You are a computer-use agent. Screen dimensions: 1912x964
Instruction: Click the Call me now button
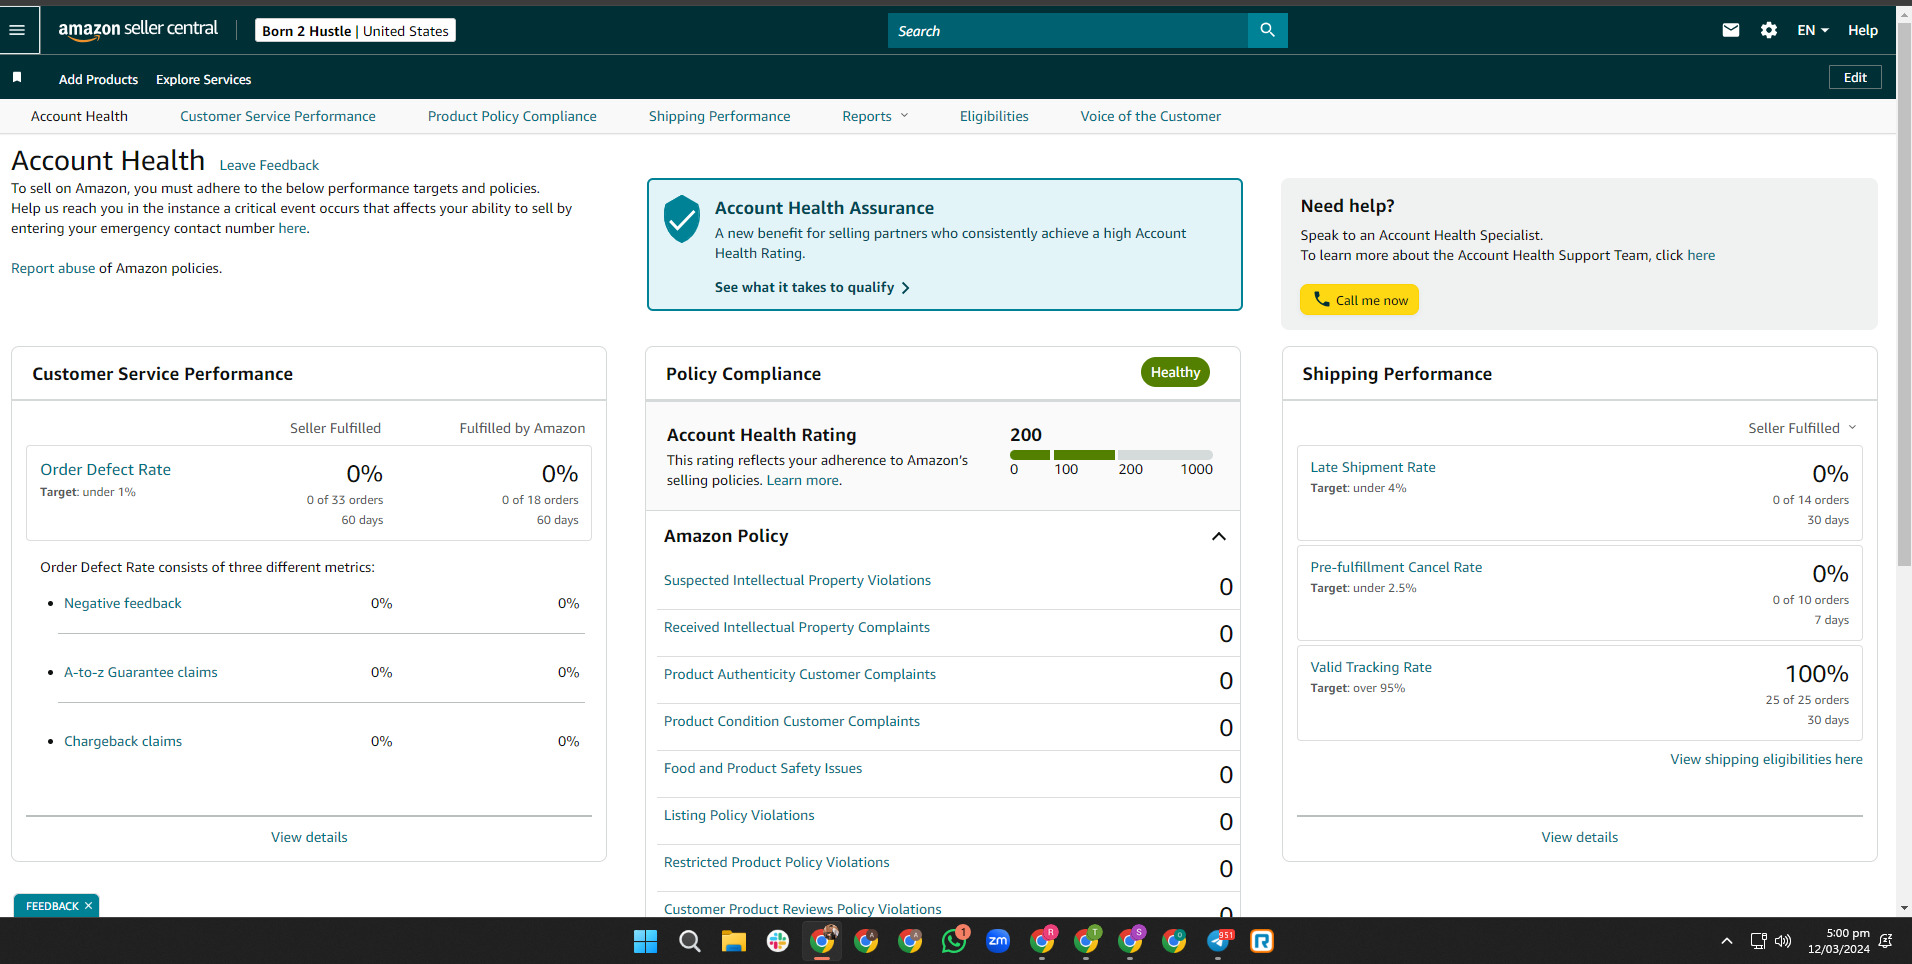pyautogui.click(x=1359, y=300)
